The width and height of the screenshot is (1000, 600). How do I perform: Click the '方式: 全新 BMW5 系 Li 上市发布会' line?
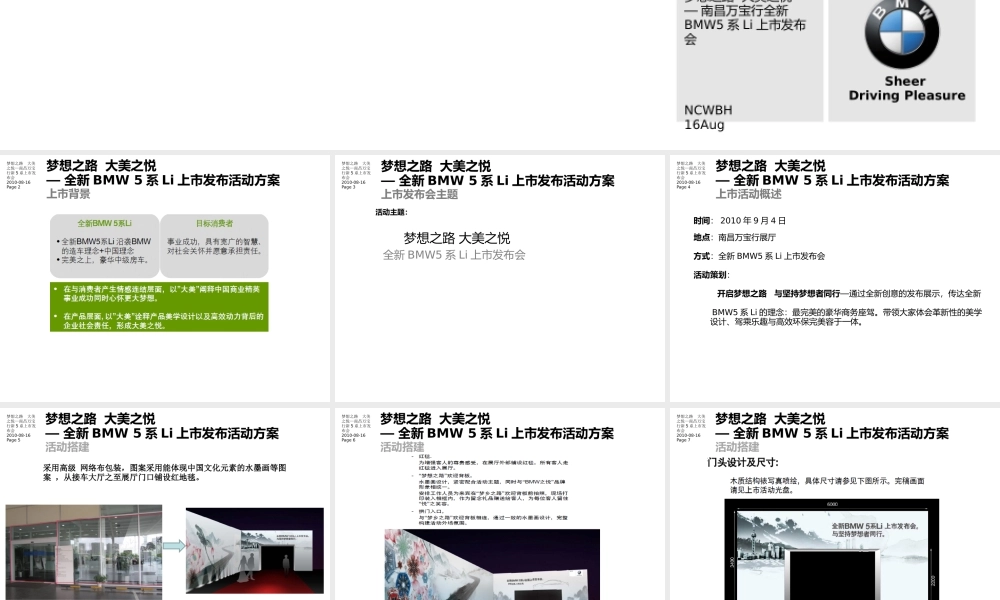pos(759,256)
